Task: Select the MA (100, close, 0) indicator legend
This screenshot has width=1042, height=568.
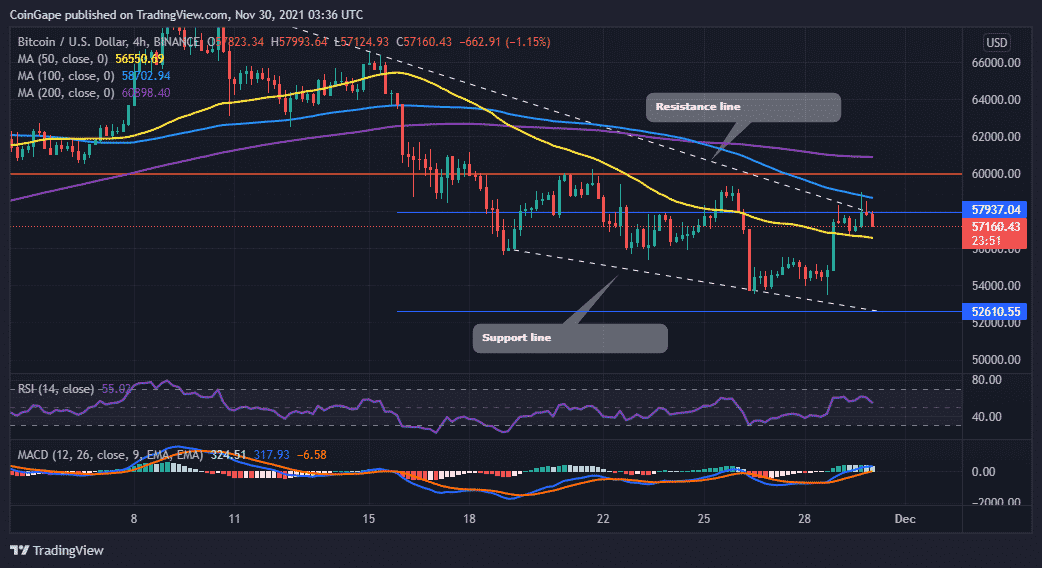Action: tap(68, 76)
